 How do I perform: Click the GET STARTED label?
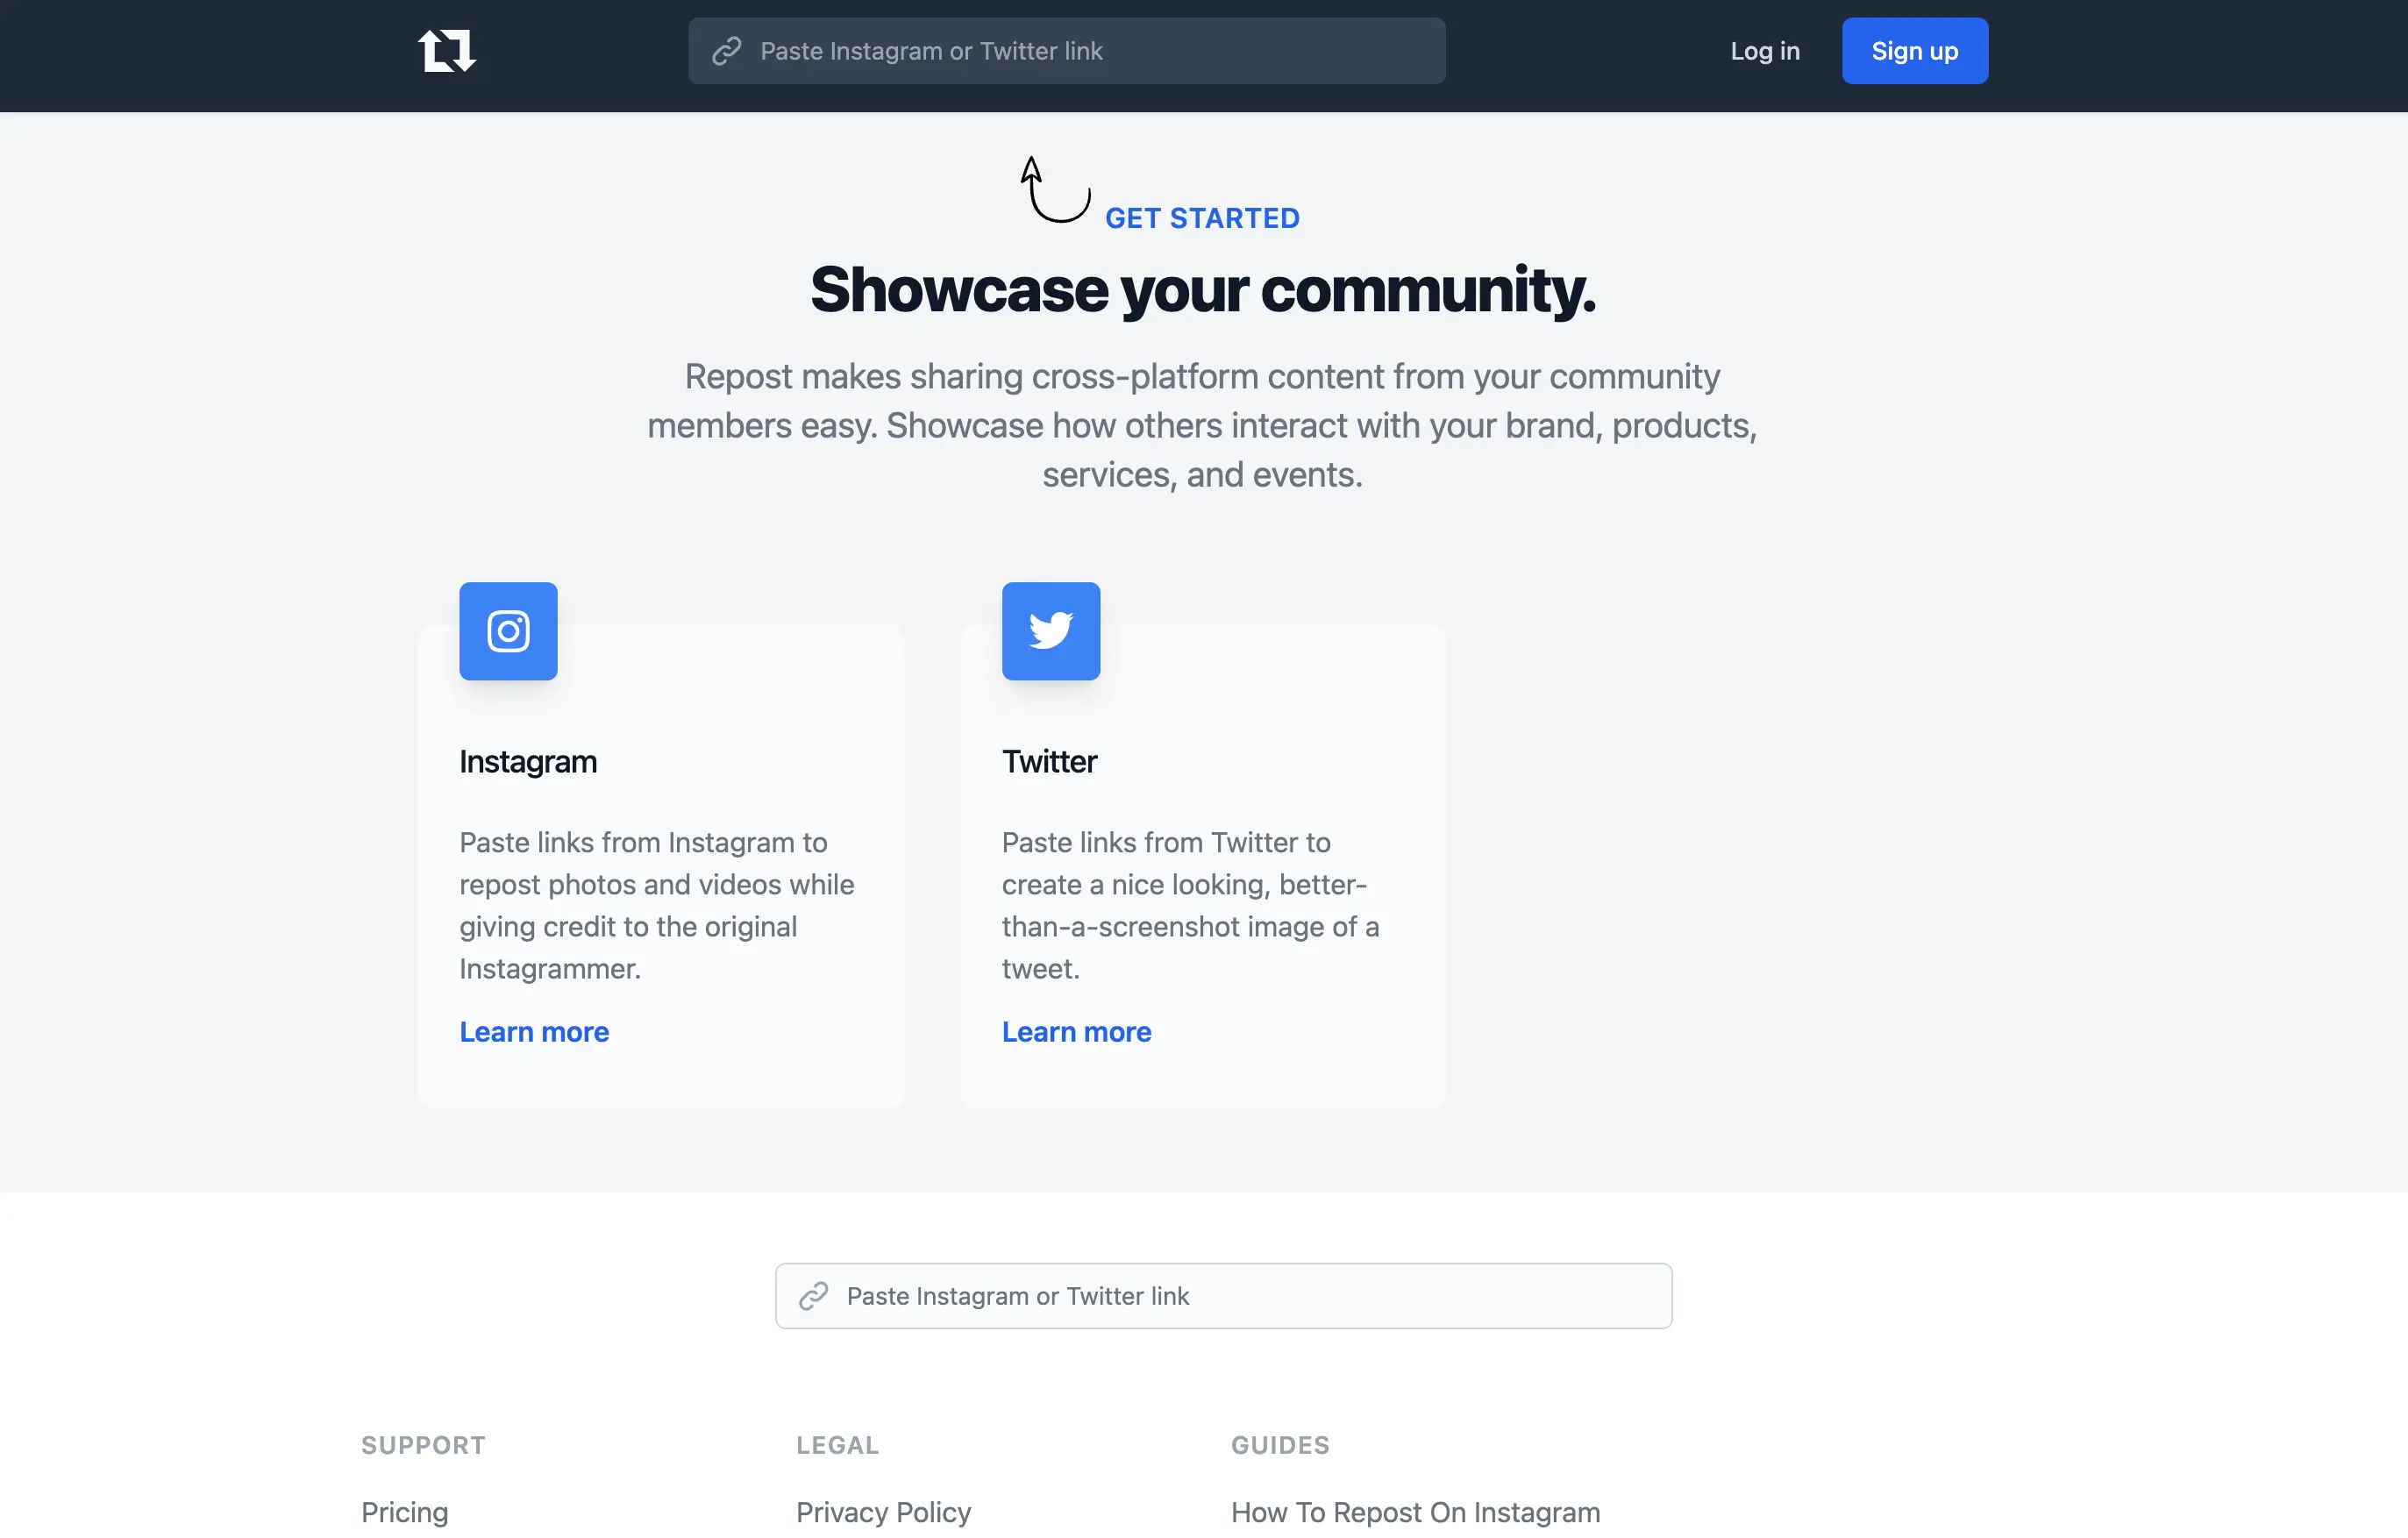point(1202,218)
